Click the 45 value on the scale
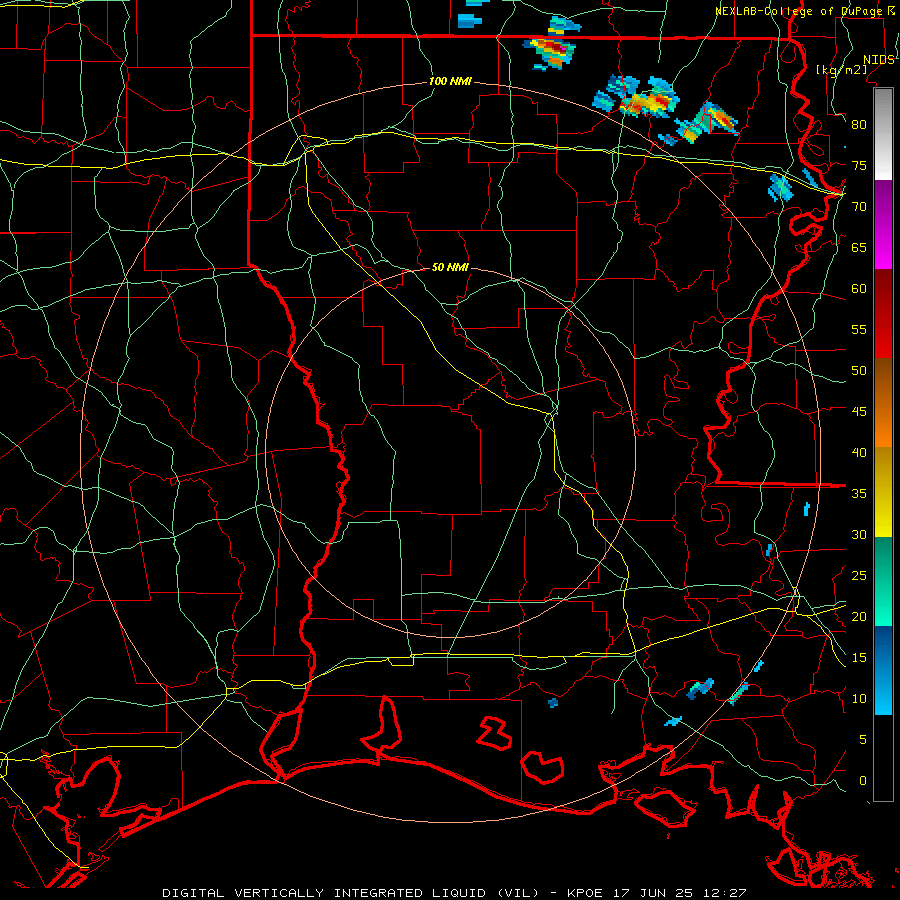The image size is (900, 900). pos(859,412)
